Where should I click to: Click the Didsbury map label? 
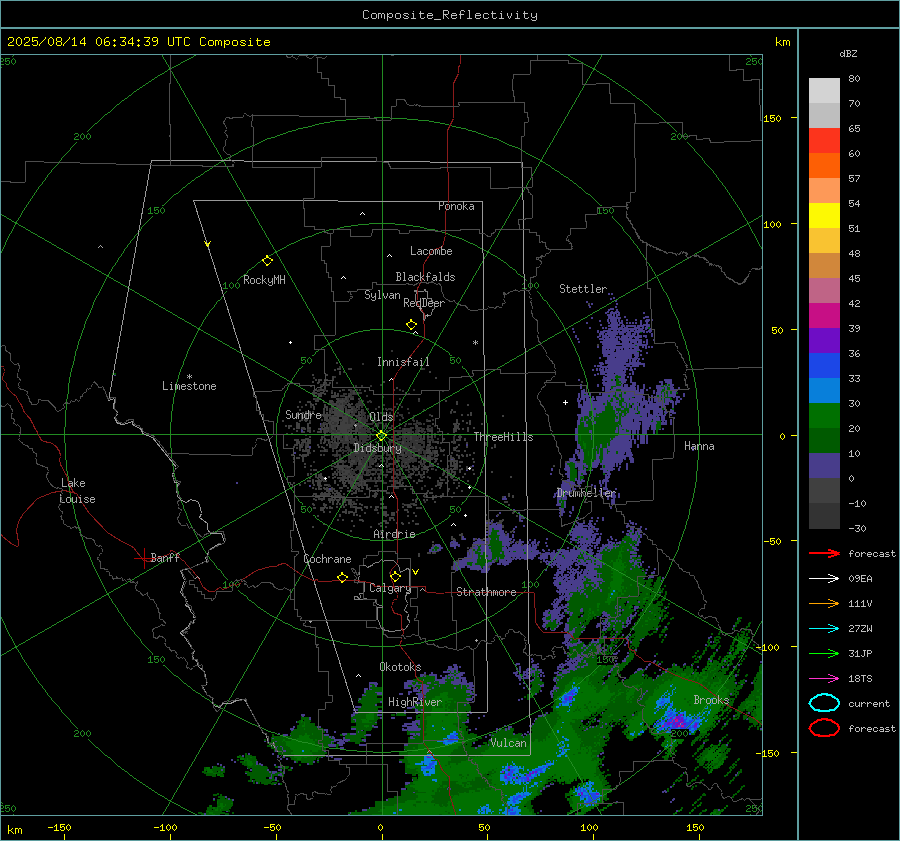pos(378,448)
